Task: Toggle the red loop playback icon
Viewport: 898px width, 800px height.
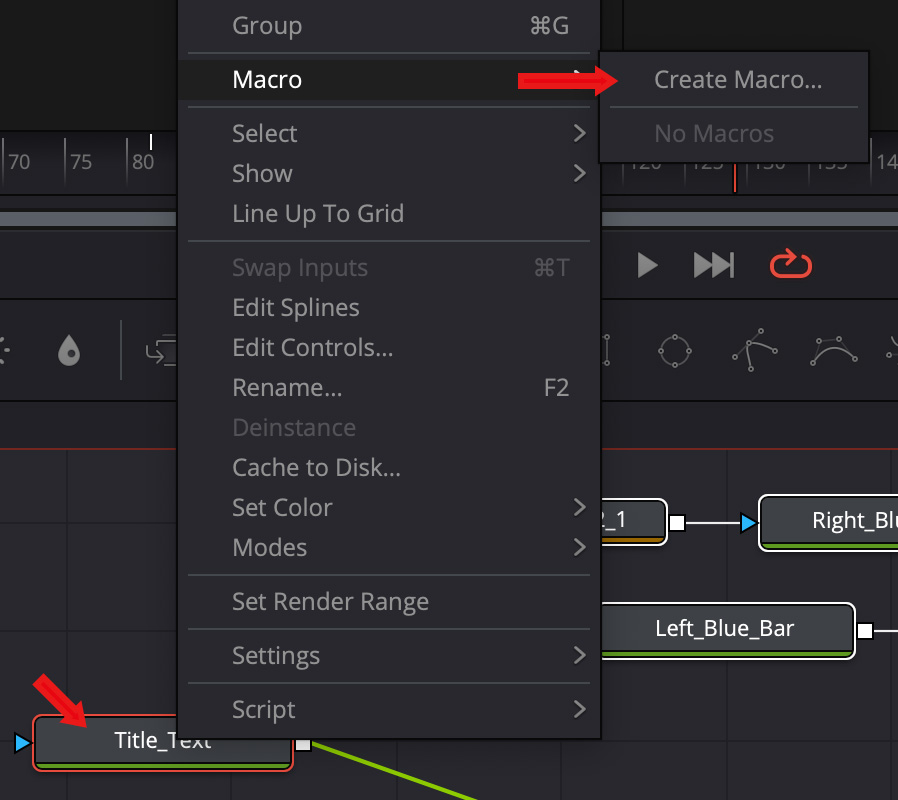Action: (790, 265)
